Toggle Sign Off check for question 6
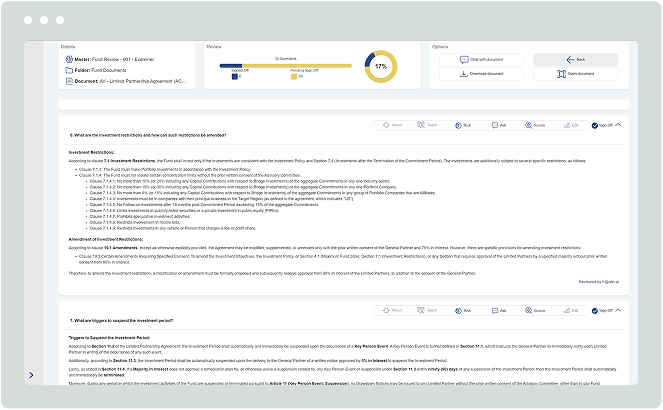 tap(596, 126)
